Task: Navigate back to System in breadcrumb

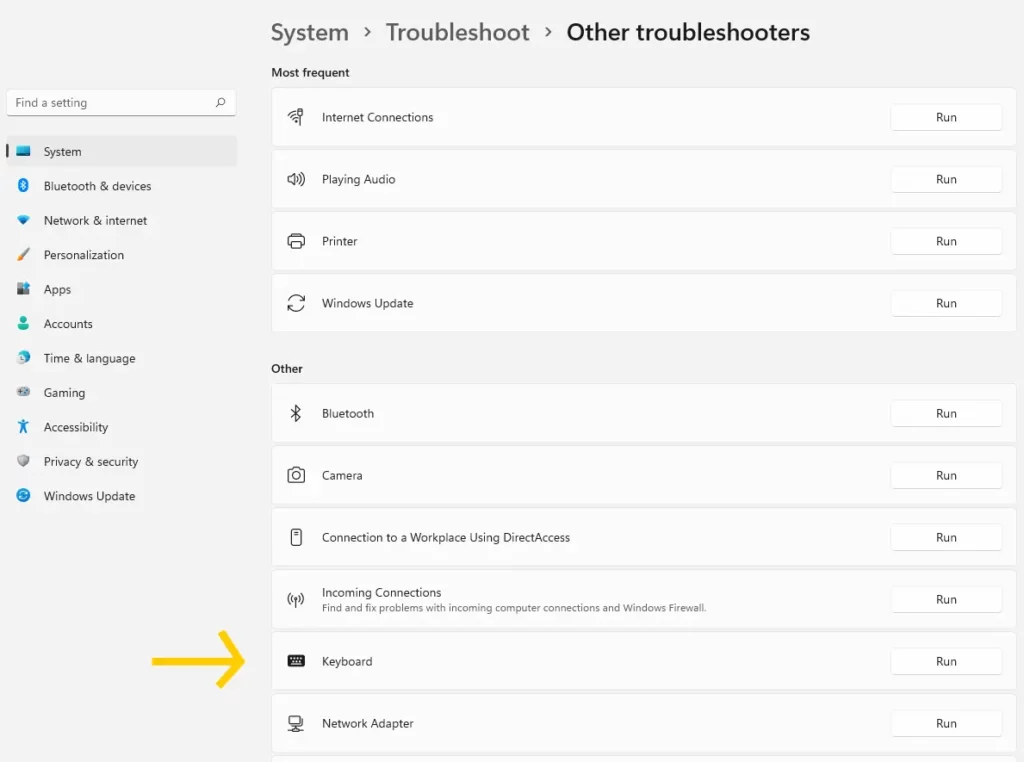Action: tap(310, 33)
